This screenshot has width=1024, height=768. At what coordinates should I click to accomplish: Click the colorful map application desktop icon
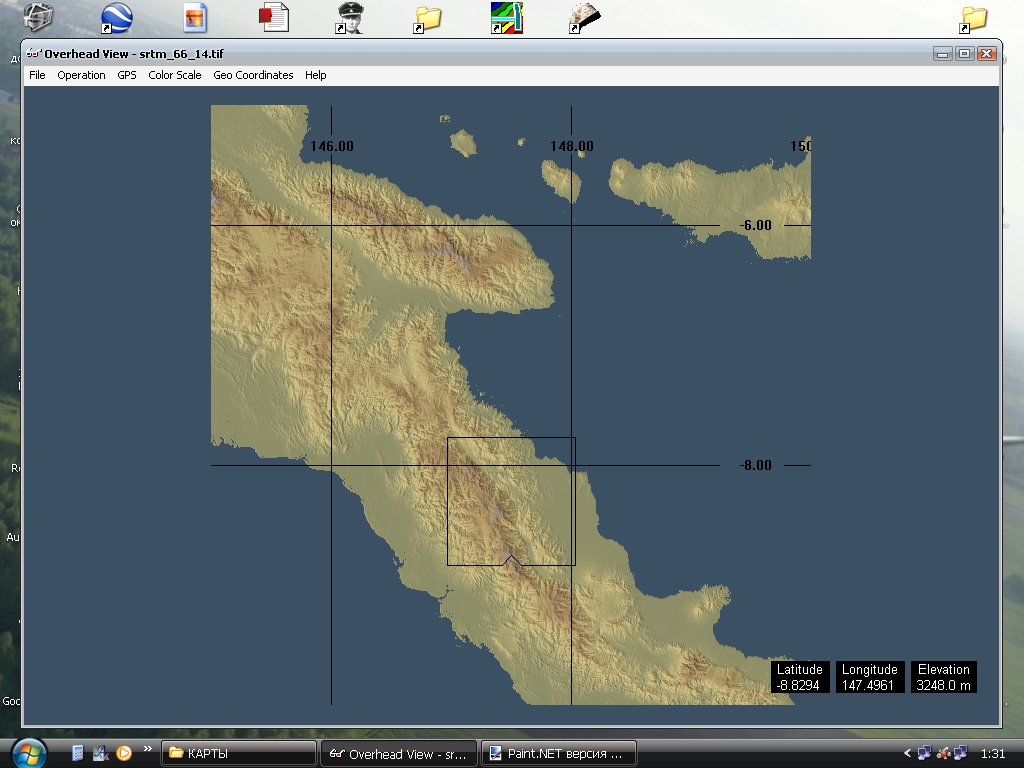506,18
